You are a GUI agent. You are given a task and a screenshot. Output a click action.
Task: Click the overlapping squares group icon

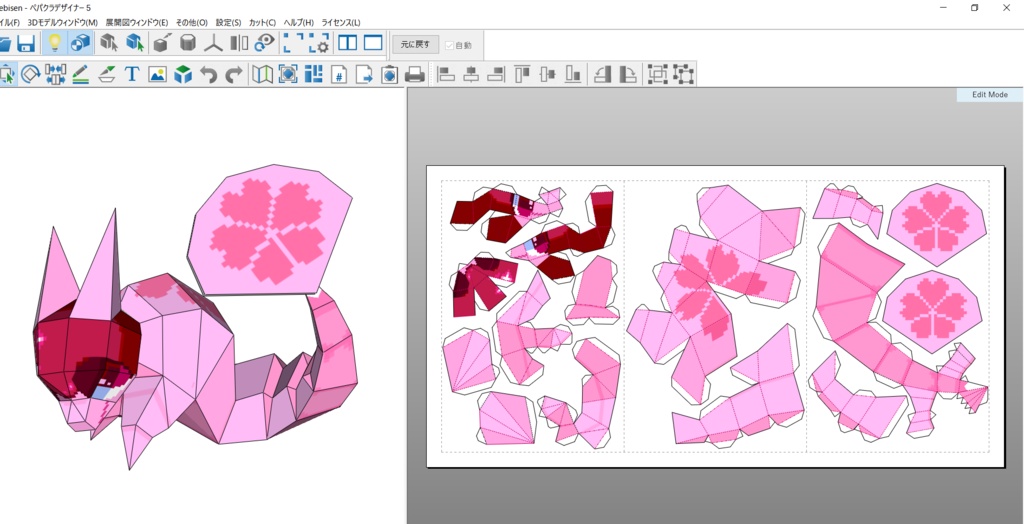coord(658,74)
